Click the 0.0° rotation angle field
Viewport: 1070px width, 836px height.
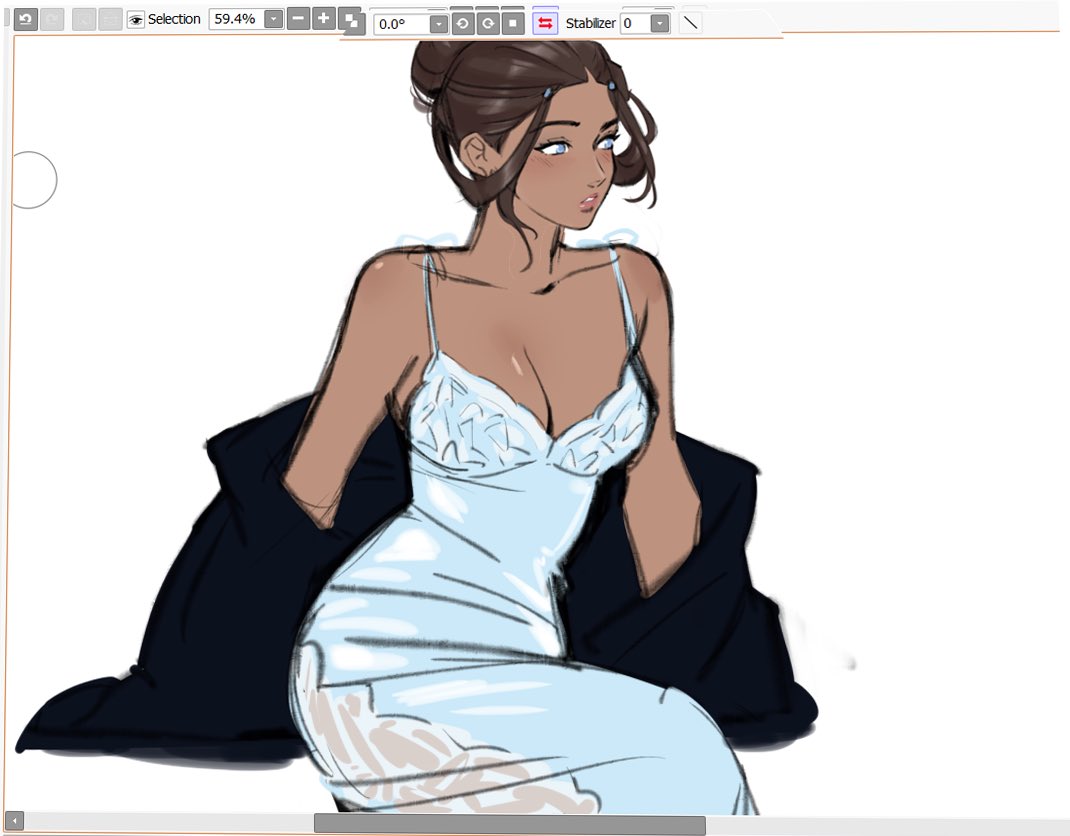click(x=402, y=24)
